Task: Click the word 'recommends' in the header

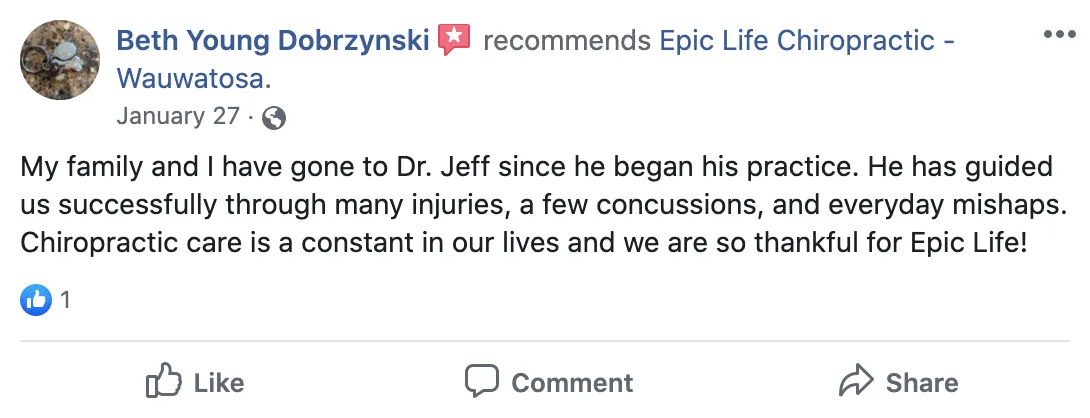Action: pos(567,41)
